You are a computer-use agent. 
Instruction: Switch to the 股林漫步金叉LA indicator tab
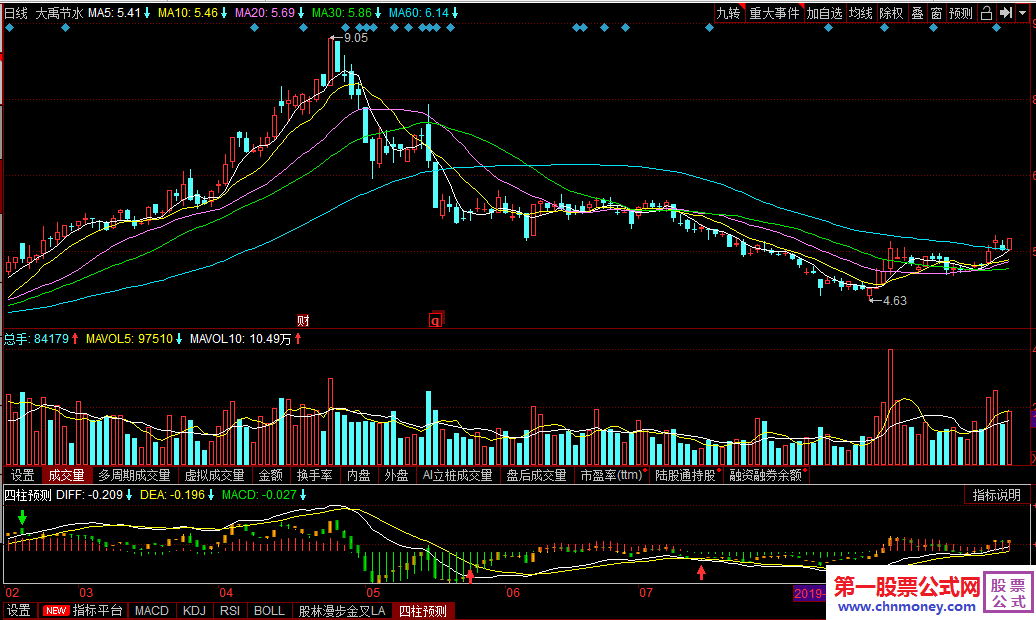click(342, 611)
